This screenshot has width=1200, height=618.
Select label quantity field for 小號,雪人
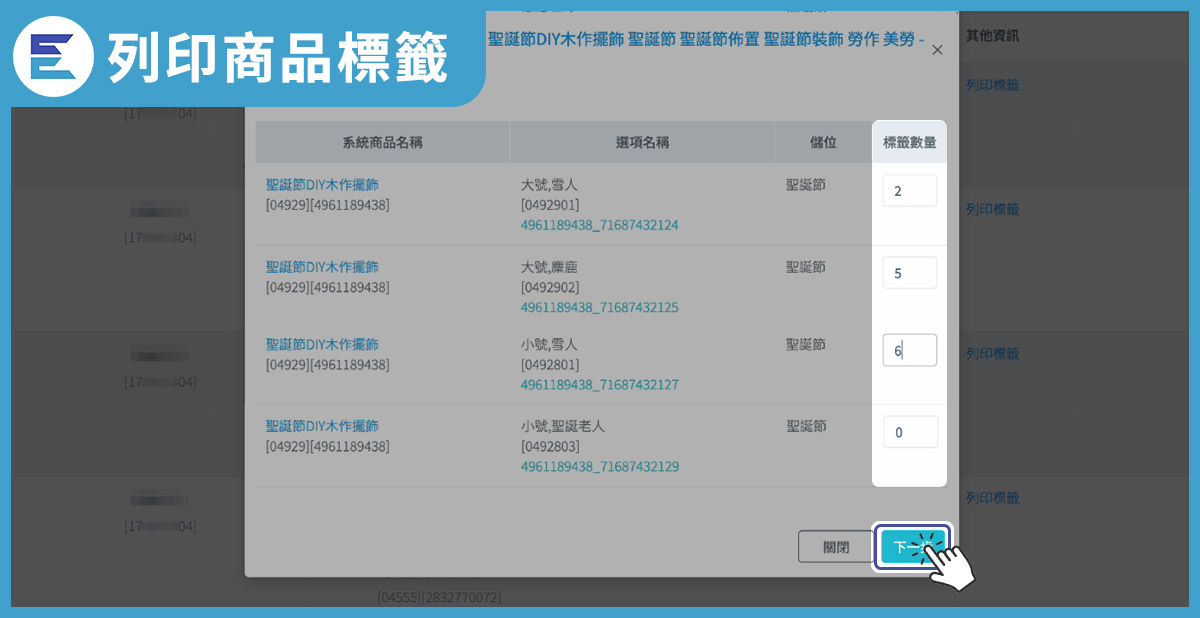click(x=909, y=351)
